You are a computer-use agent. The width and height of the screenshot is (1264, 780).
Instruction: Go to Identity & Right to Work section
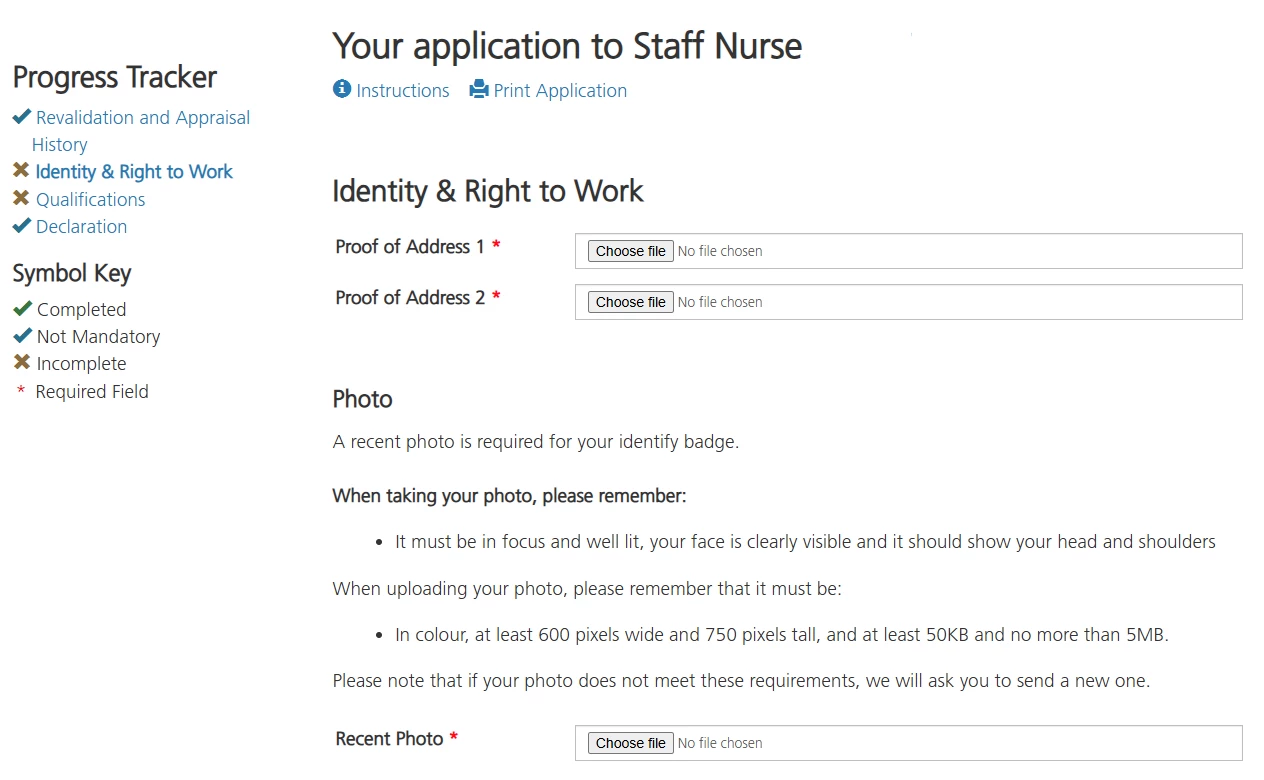click(134, 172)
